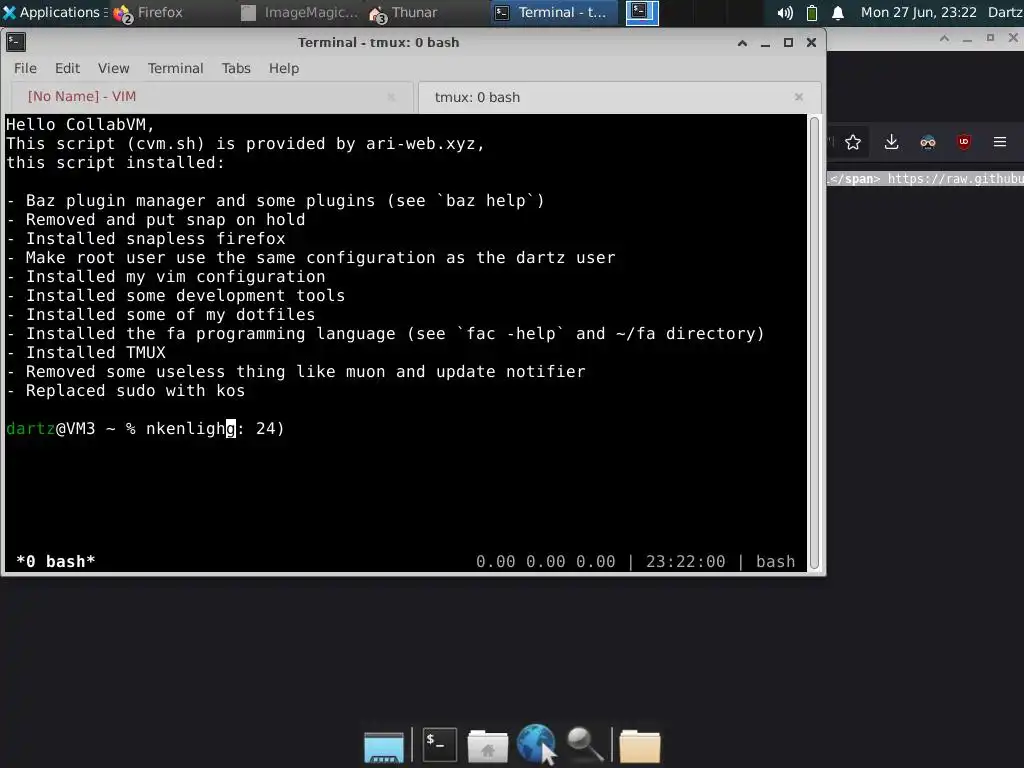Click the 'bash' label in tmux status right

[775, 562]
